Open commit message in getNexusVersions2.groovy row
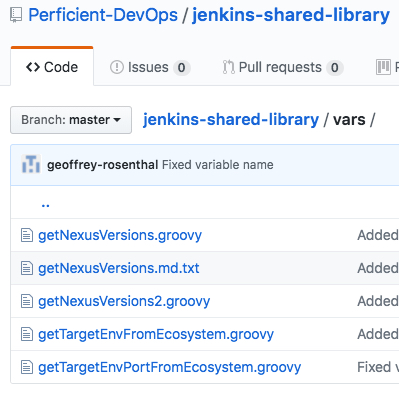 click(x=378, y=301)
